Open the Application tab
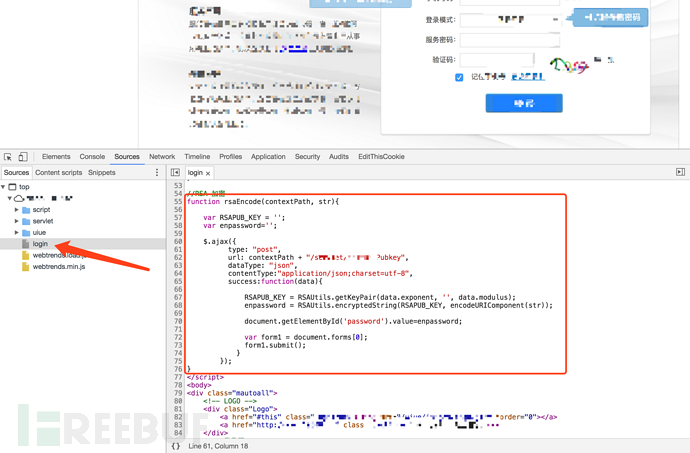Viewport: 690px width, 453px height. 268,157
